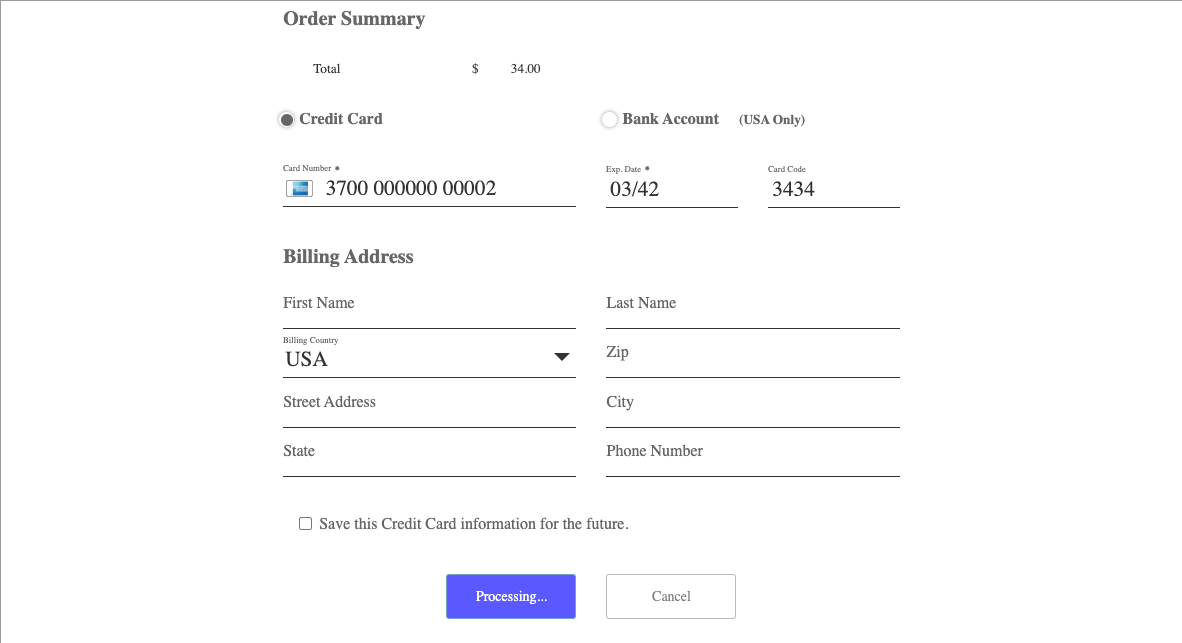This screenshot has height=643, width=1182.
Task: Tick the Save this Credit Card checkbox
Action: point(306,524)
